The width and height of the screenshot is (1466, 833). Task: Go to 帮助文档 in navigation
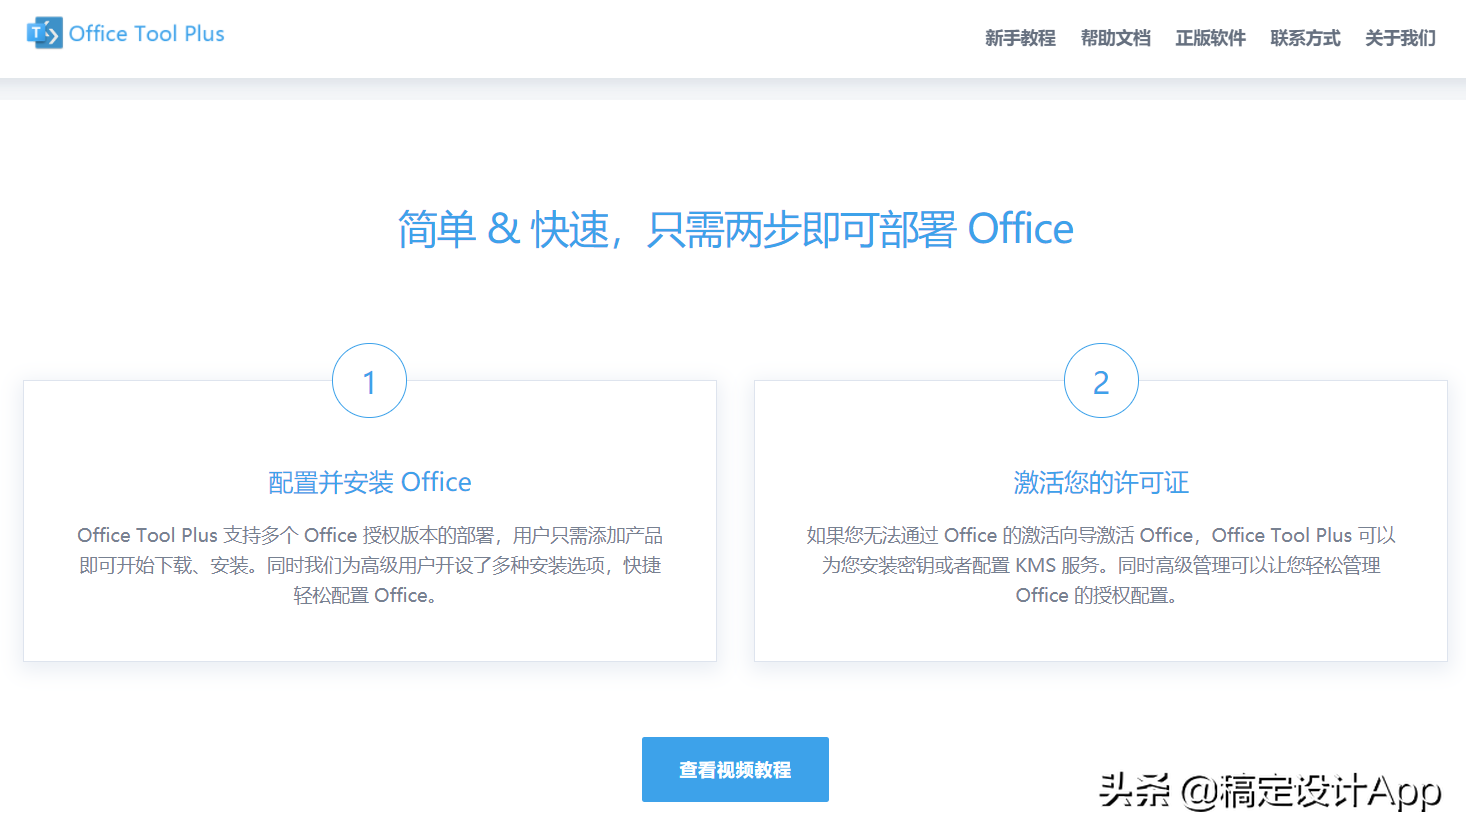tap(1115, 38)
